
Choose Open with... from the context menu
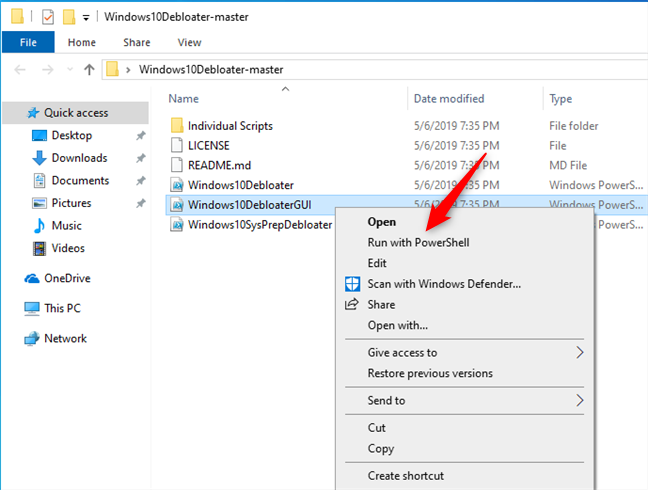(398, 325)
